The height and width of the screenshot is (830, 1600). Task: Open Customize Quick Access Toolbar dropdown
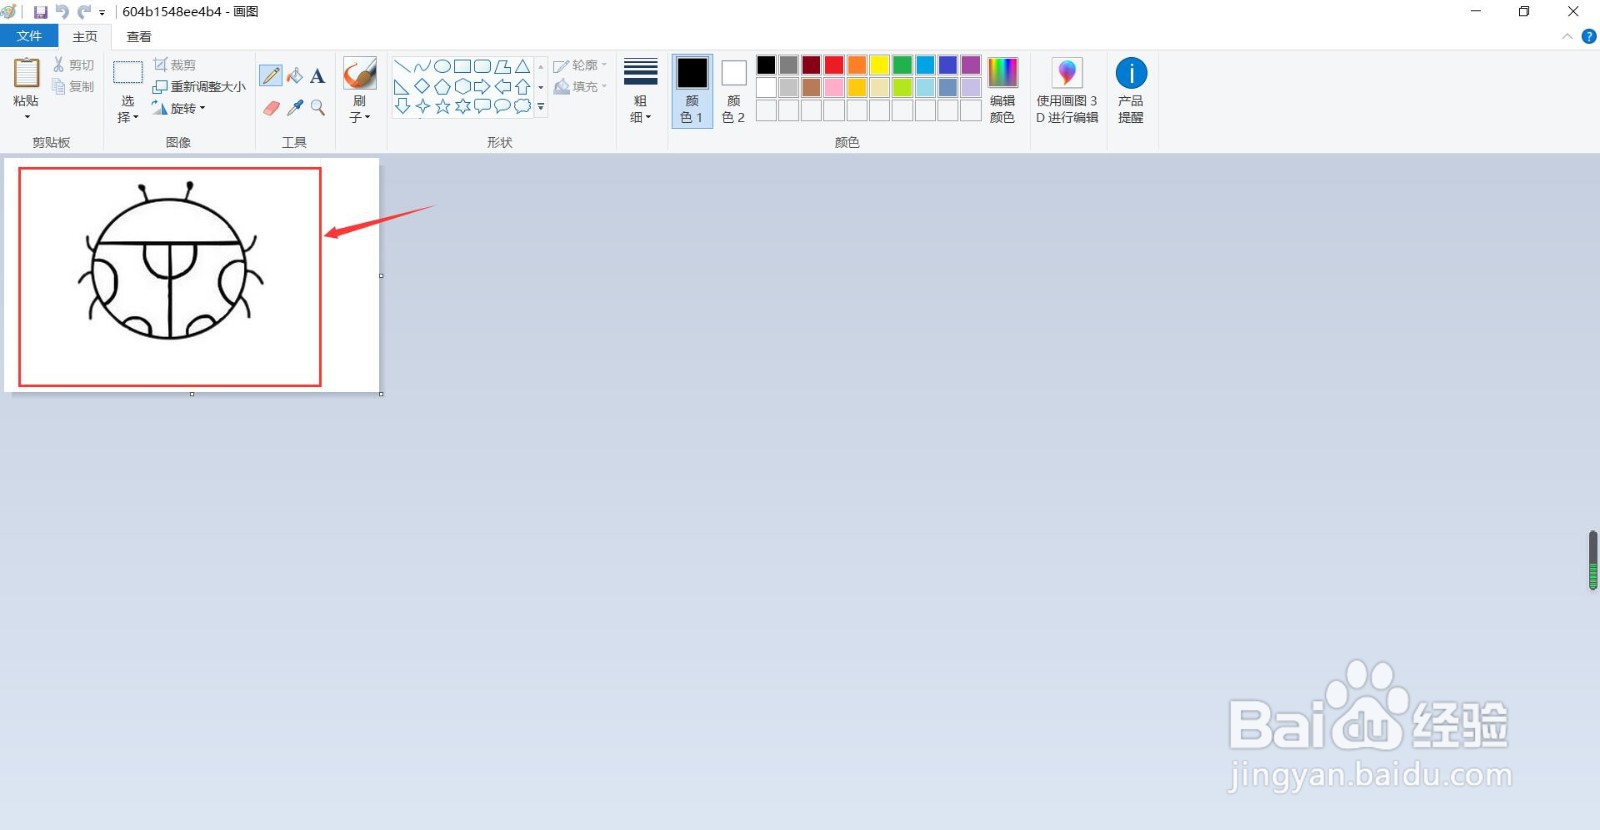click(102, 13)
